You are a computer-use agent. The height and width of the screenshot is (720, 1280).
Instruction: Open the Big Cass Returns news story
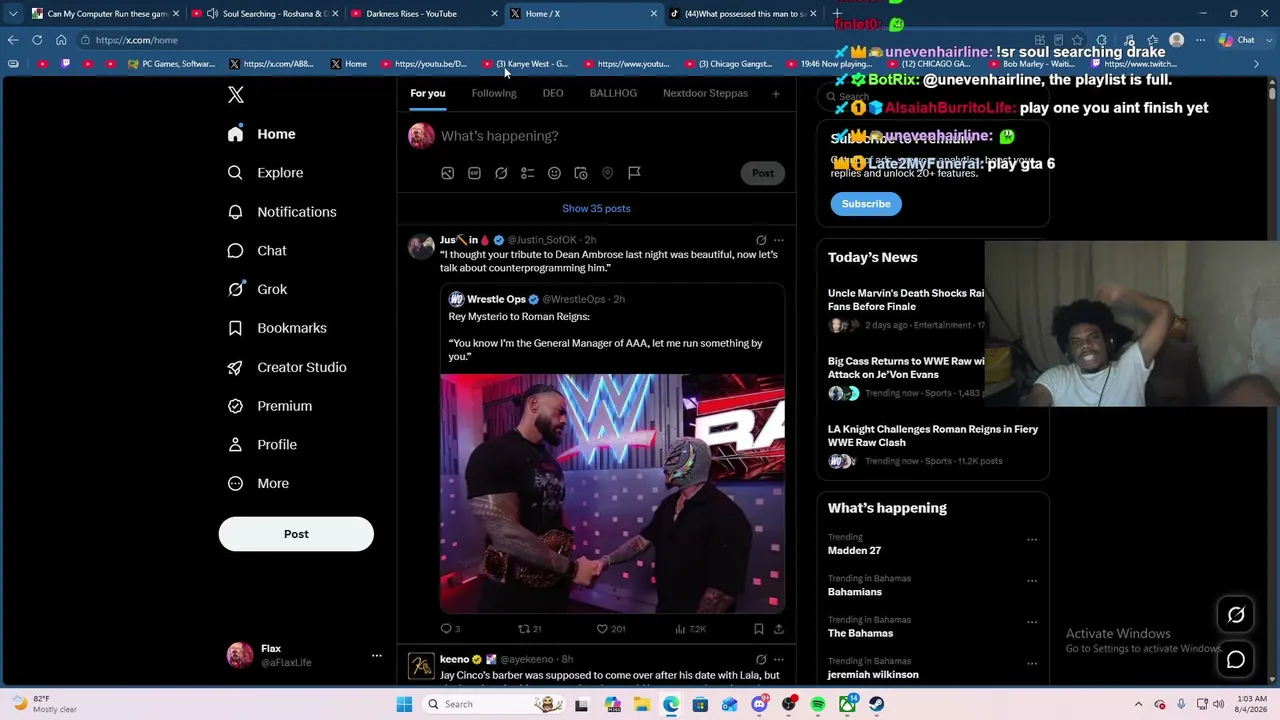click(x=906, y=367)
